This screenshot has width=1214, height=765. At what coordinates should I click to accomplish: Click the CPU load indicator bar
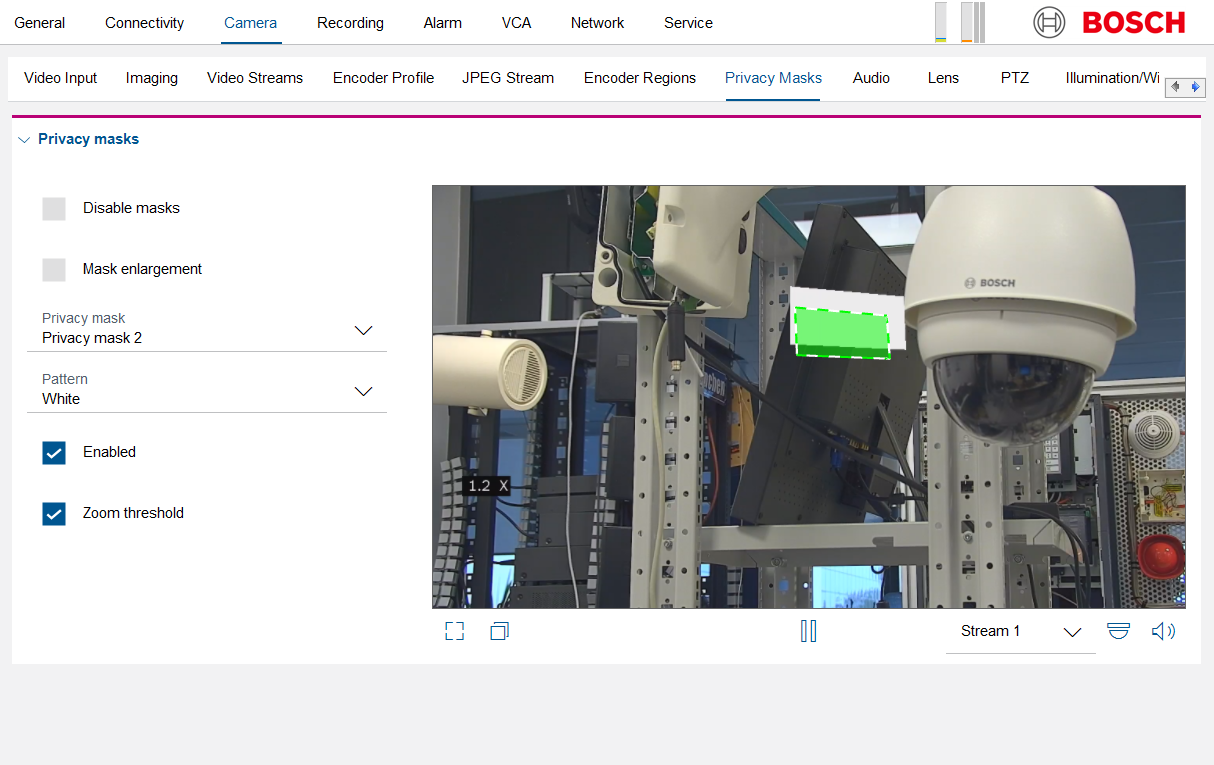(x=940, y=23)
